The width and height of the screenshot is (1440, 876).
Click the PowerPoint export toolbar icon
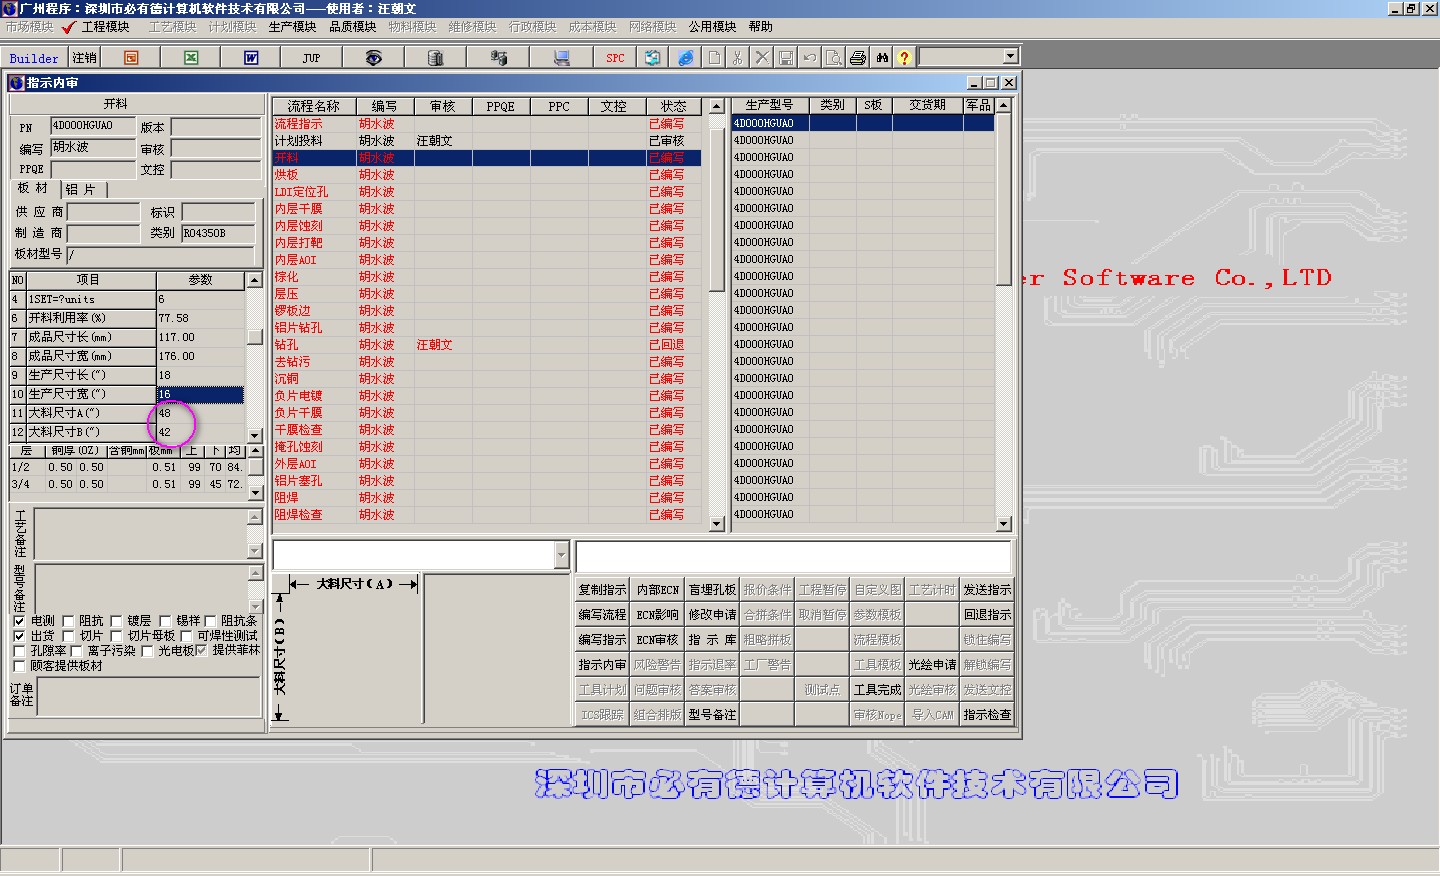pyautogui.click(x=131, y=58)
